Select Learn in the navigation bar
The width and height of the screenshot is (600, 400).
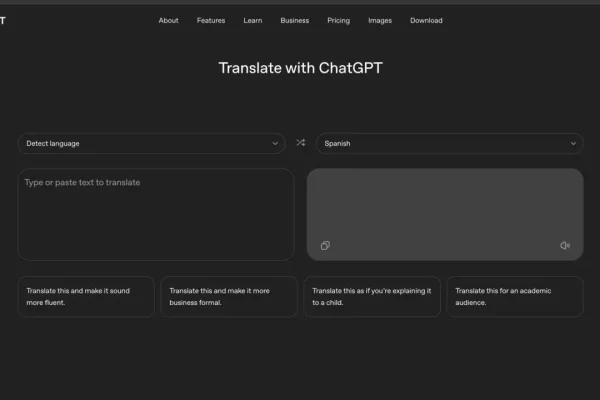pyautogui.click(x=253, y=20)
